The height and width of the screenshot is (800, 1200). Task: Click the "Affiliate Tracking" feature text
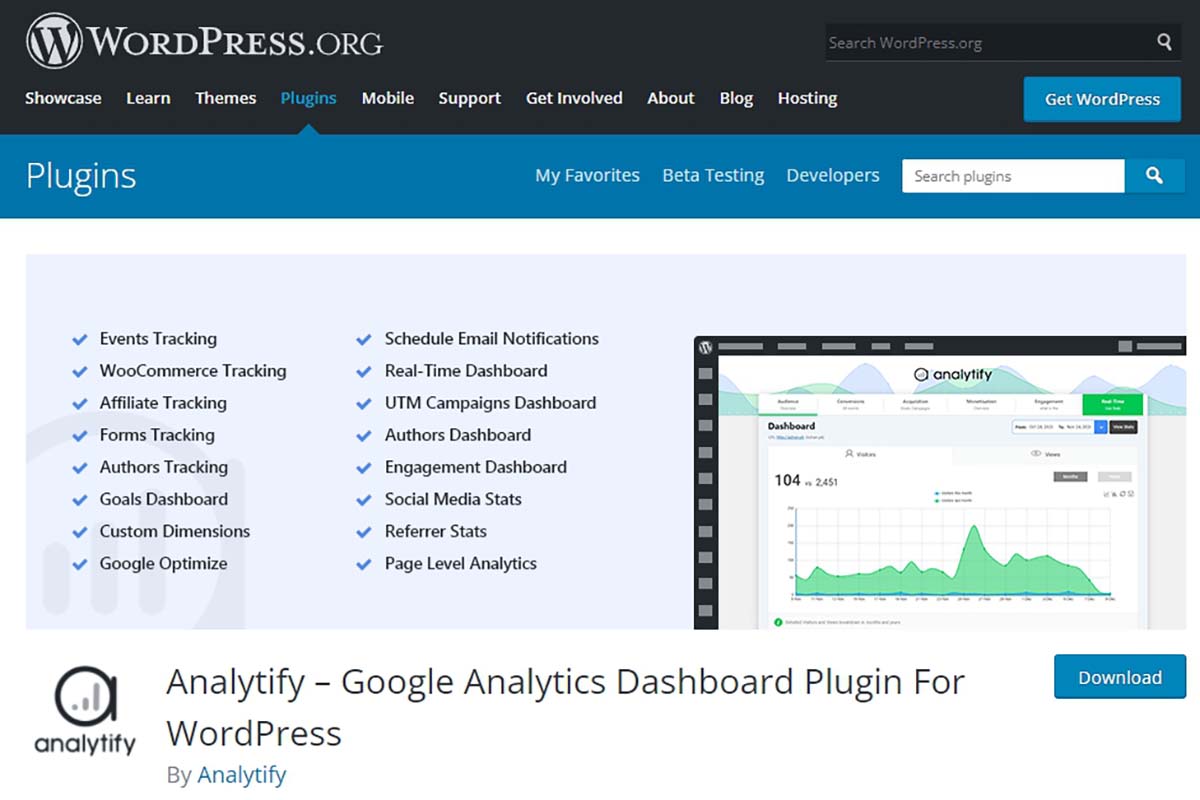click(x=163, y=402)
